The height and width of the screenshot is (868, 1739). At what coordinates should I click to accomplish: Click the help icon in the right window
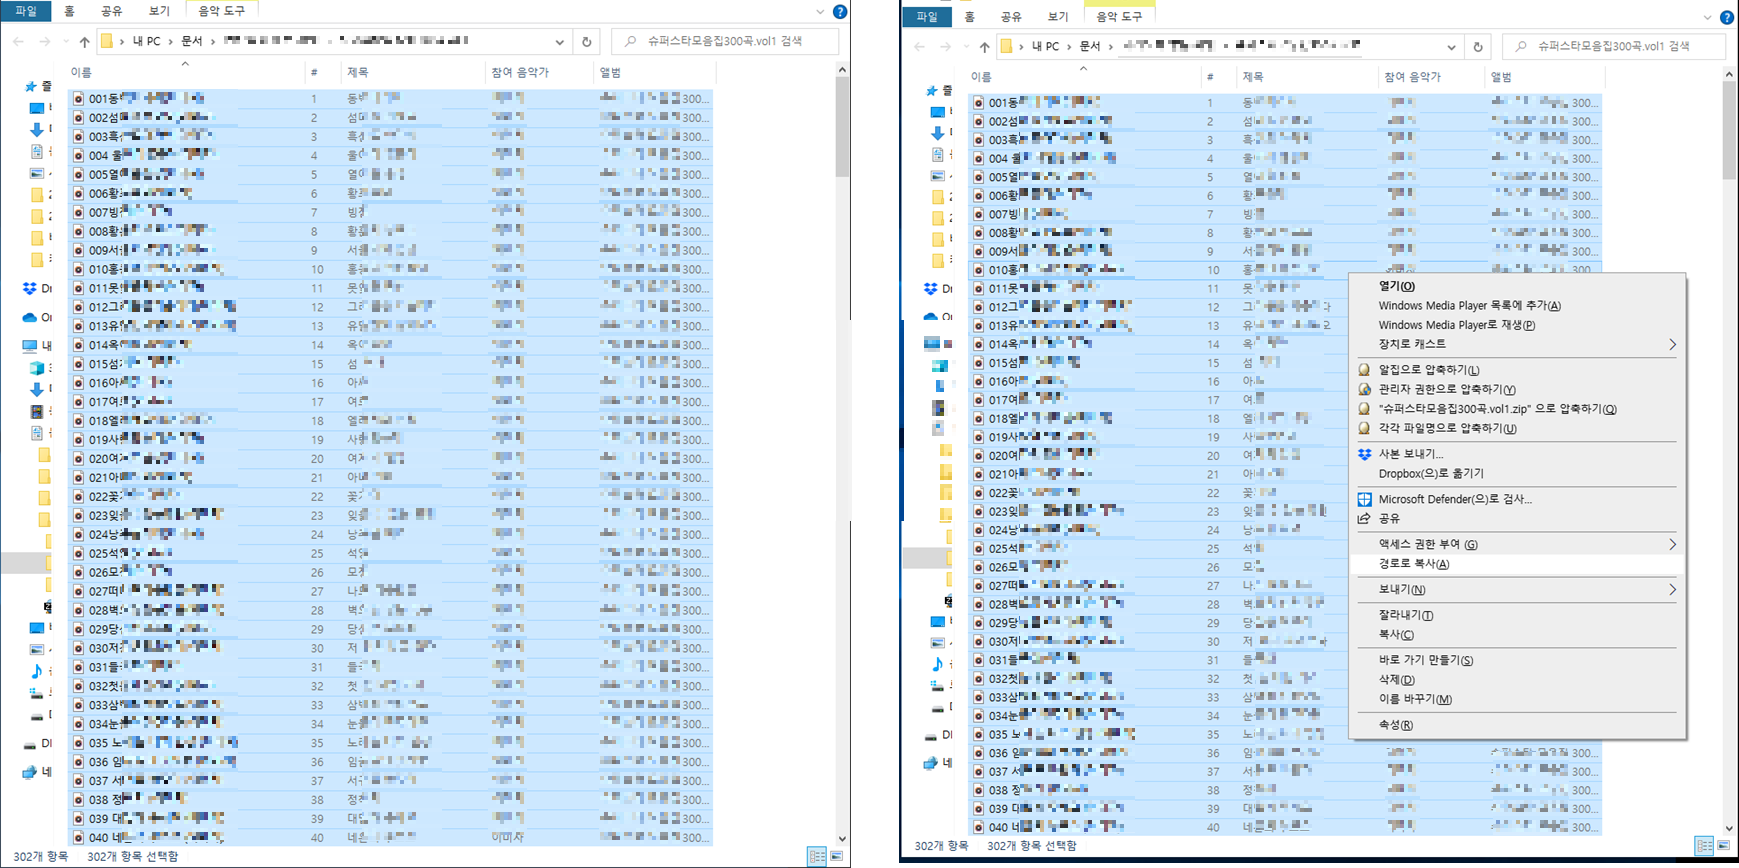point(1727,17)
